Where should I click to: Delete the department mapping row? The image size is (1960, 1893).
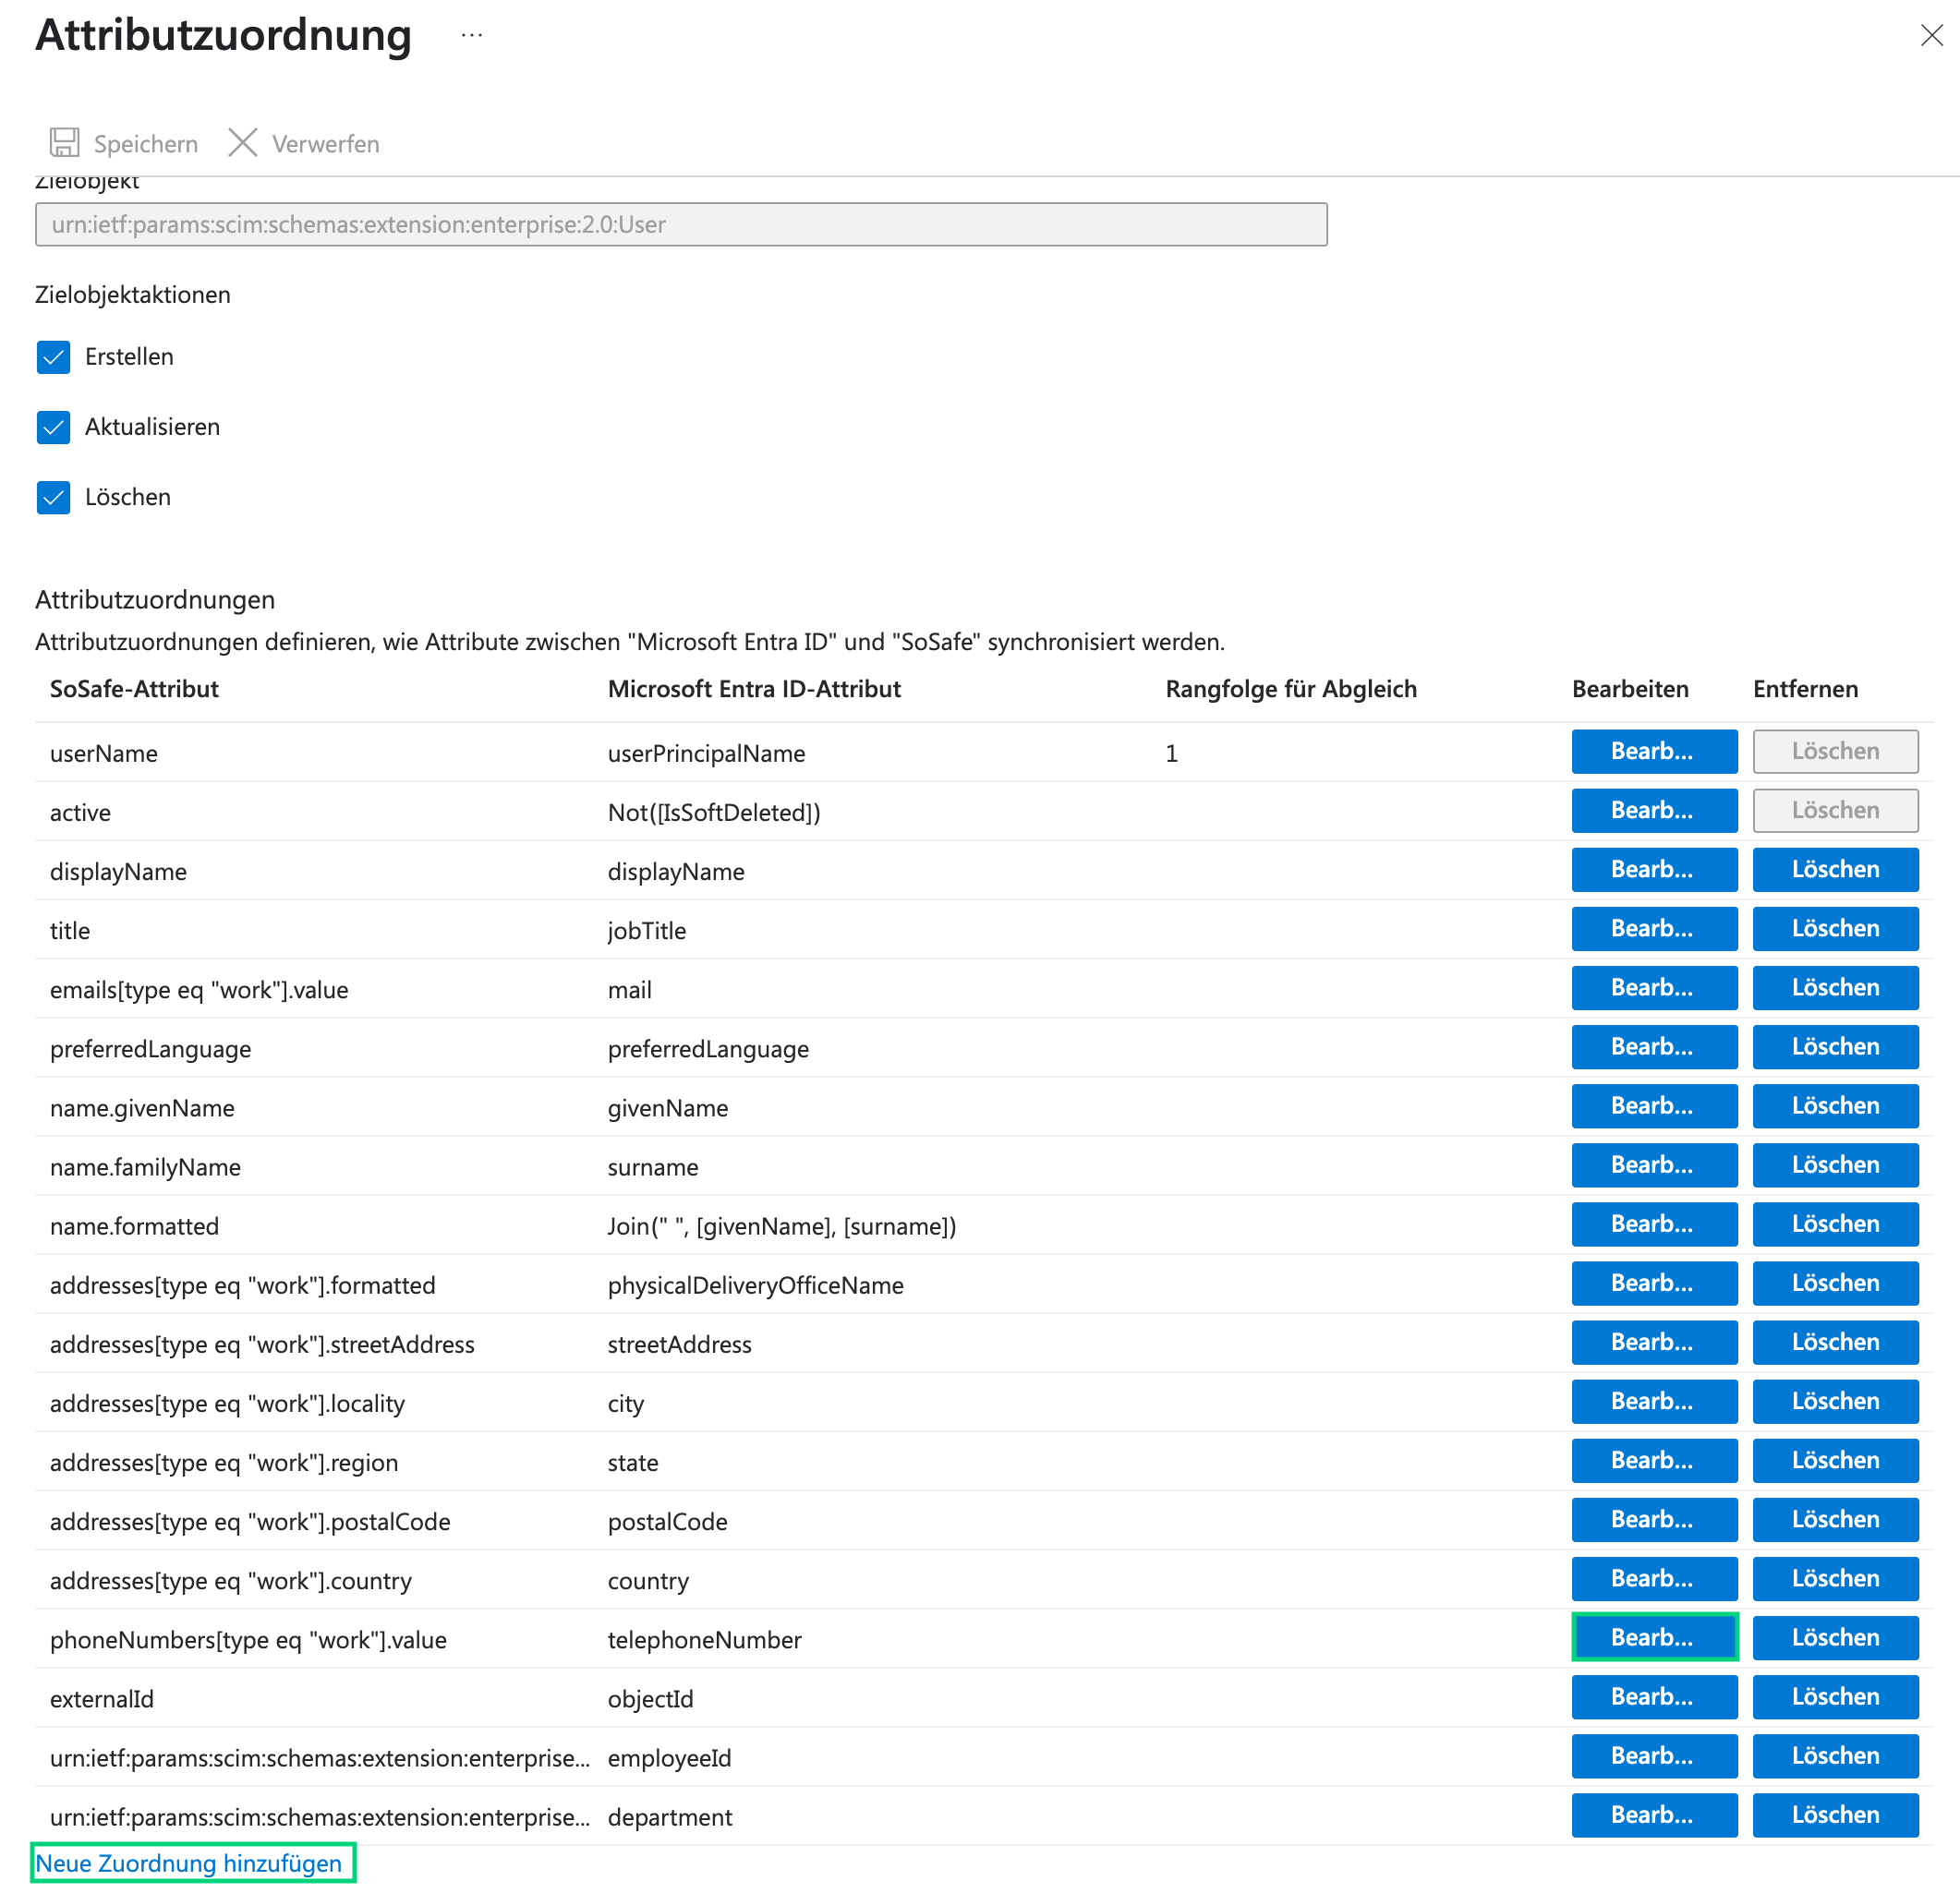pyautogui.click(x=1834, y=1814)
